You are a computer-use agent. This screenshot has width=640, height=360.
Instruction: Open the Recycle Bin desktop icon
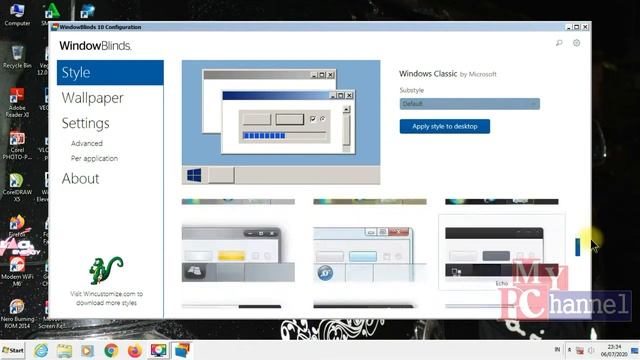[17, 57]
